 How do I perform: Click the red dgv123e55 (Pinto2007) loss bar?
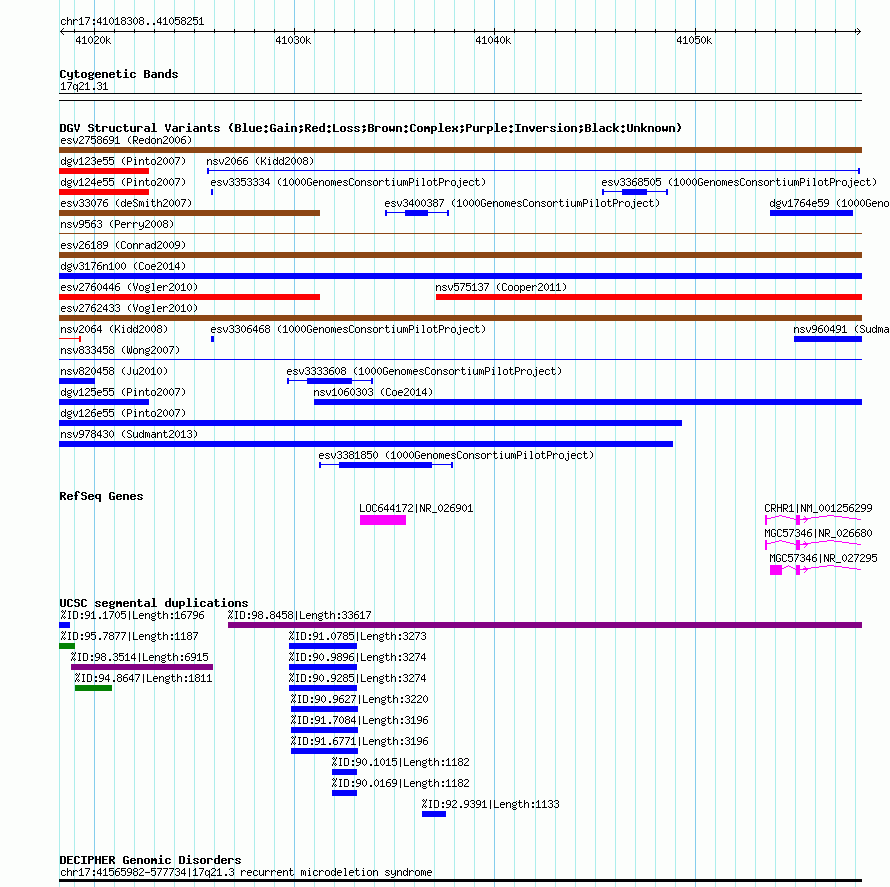104,171
